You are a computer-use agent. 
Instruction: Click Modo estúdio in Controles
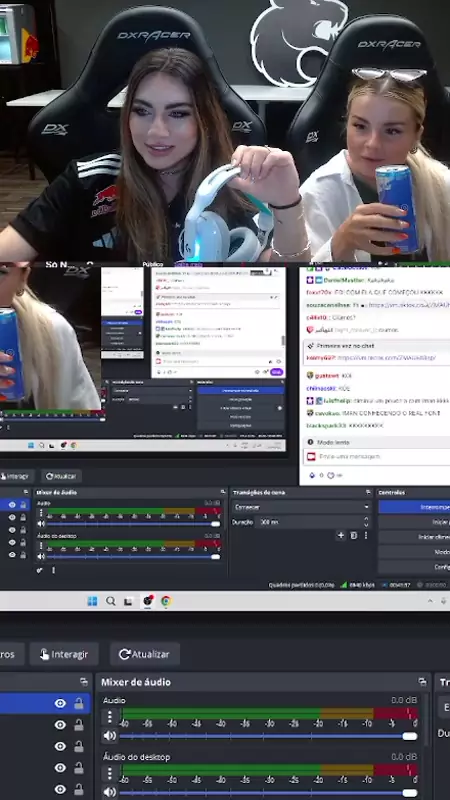click(414, 552)
